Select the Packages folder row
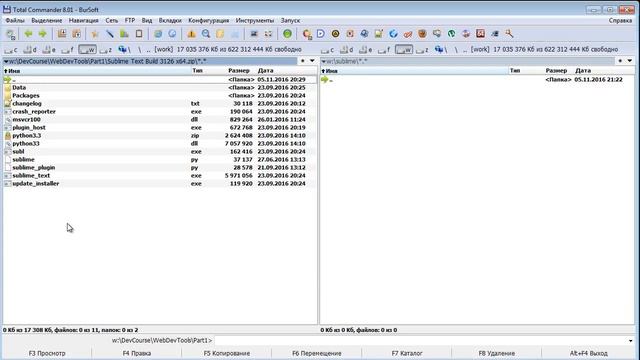 click(160, 96)
